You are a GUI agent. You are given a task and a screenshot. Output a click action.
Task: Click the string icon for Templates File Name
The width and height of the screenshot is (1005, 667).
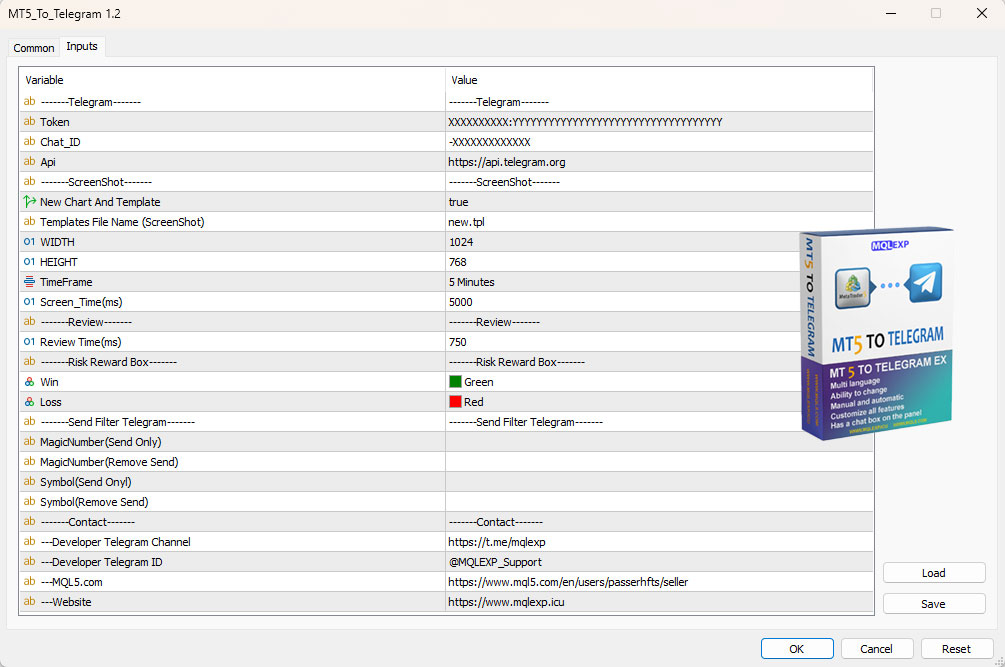29,222
